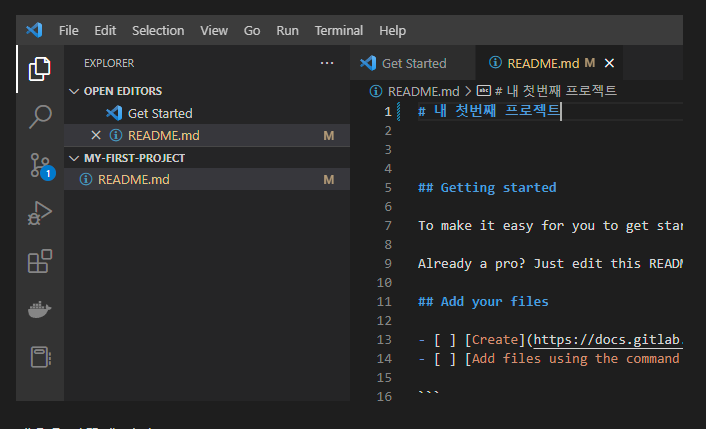Click the '## Add your files' heading line

(x=483, y=302)
